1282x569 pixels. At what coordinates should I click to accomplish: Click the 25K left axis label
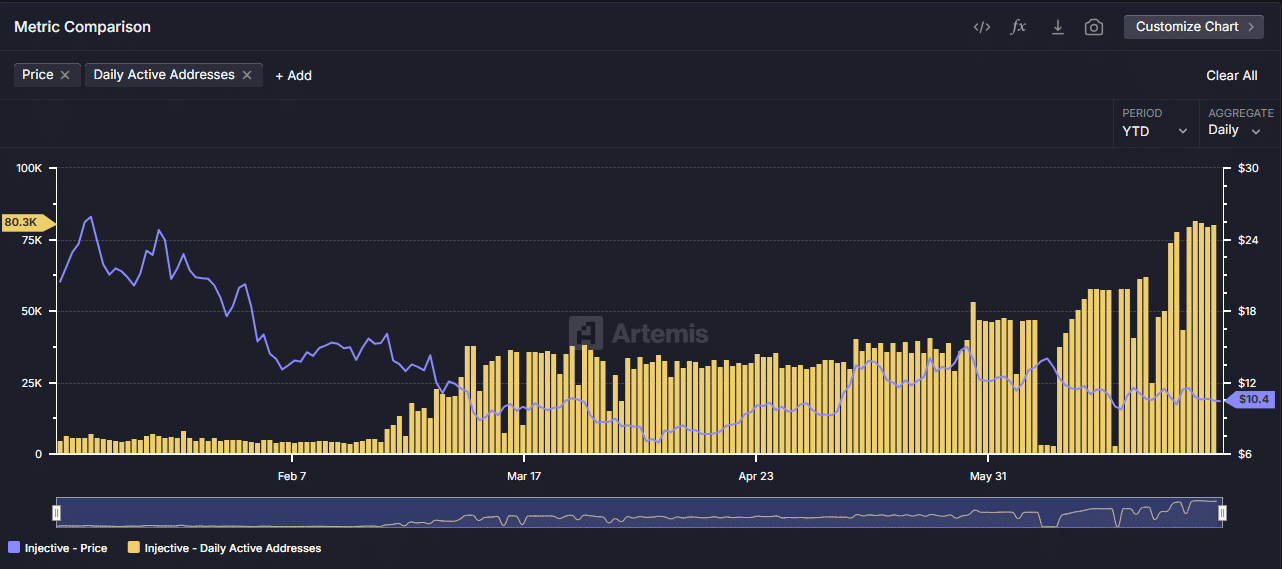click(x=33, y=383)
